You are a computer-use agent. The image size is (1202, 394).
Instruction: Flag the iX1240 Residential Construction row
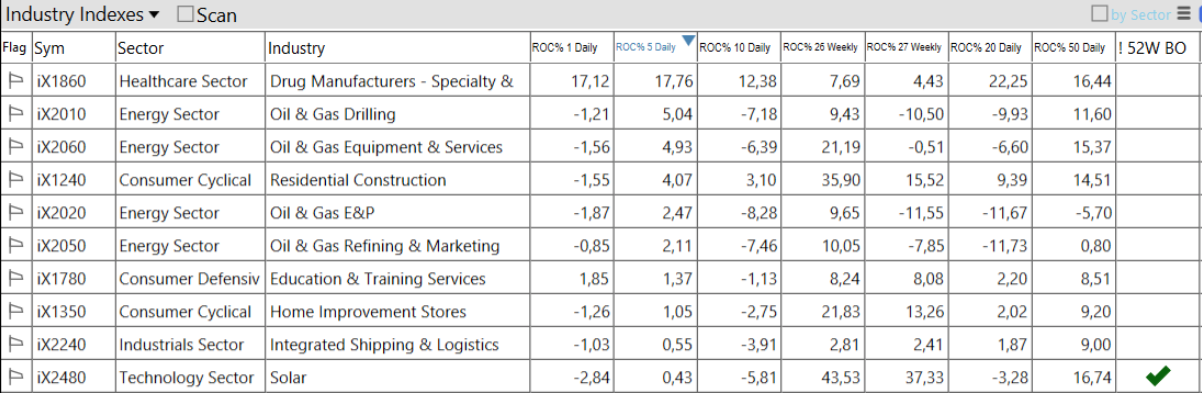[x=15, y=180]
